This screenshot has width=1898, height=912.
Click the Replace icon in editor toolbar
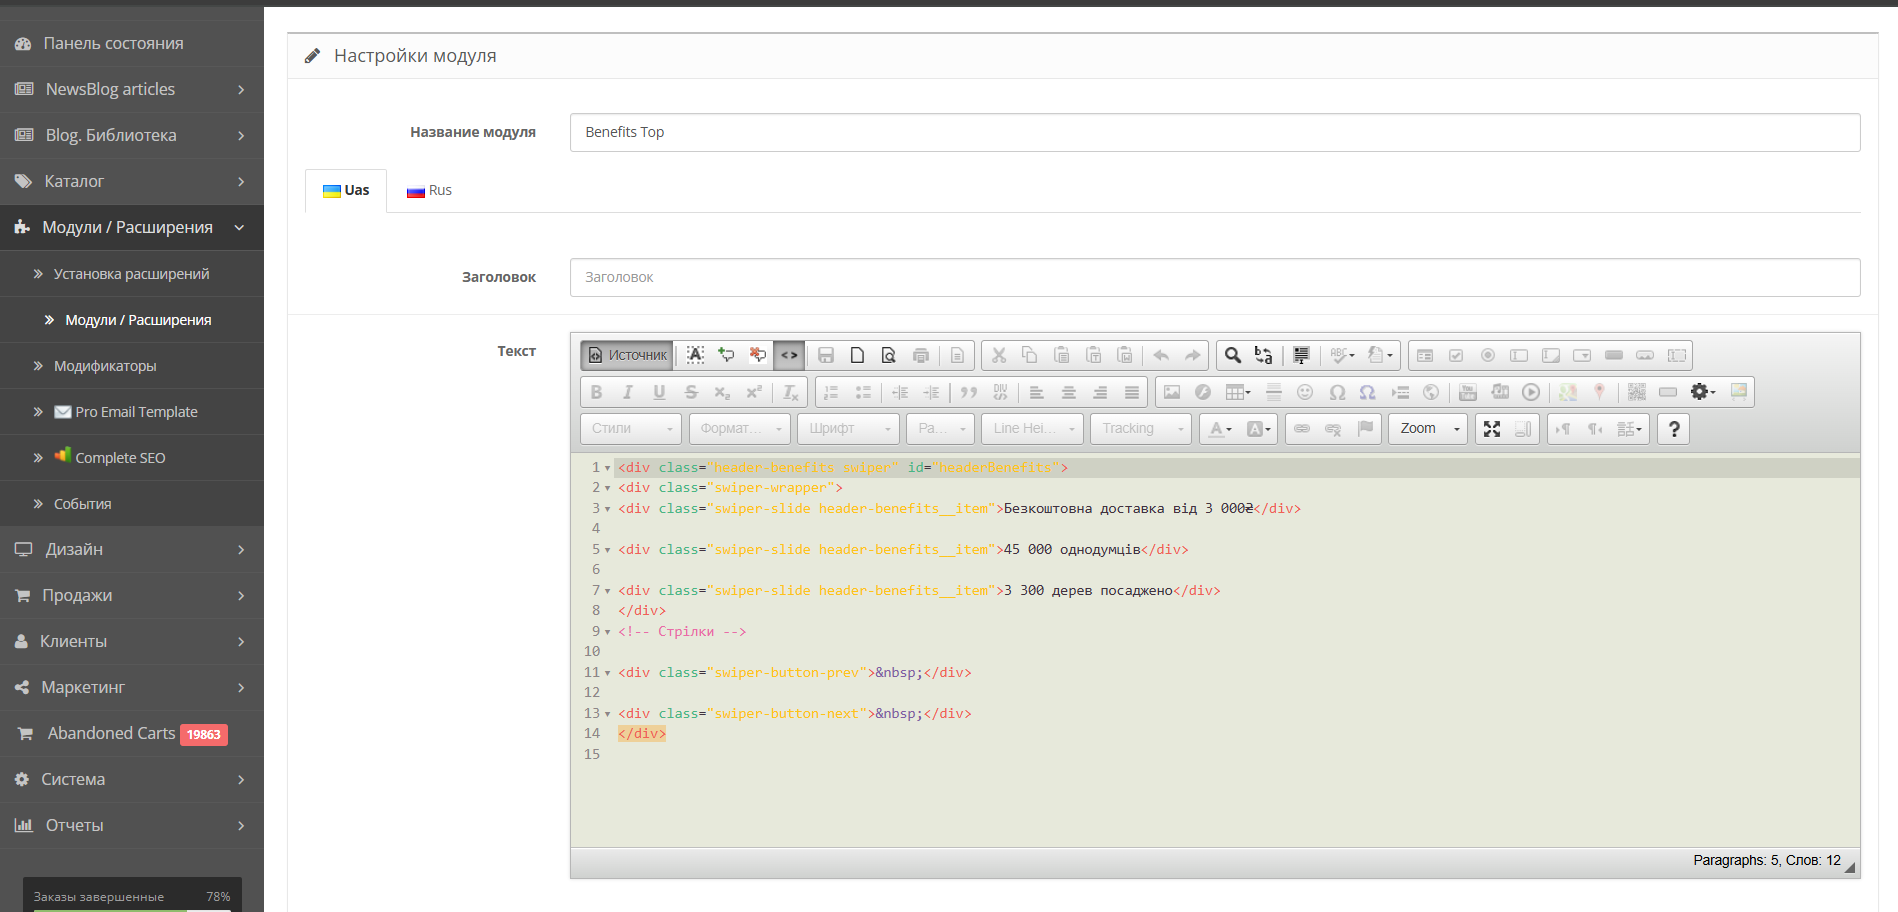(x=1264, y=355)
